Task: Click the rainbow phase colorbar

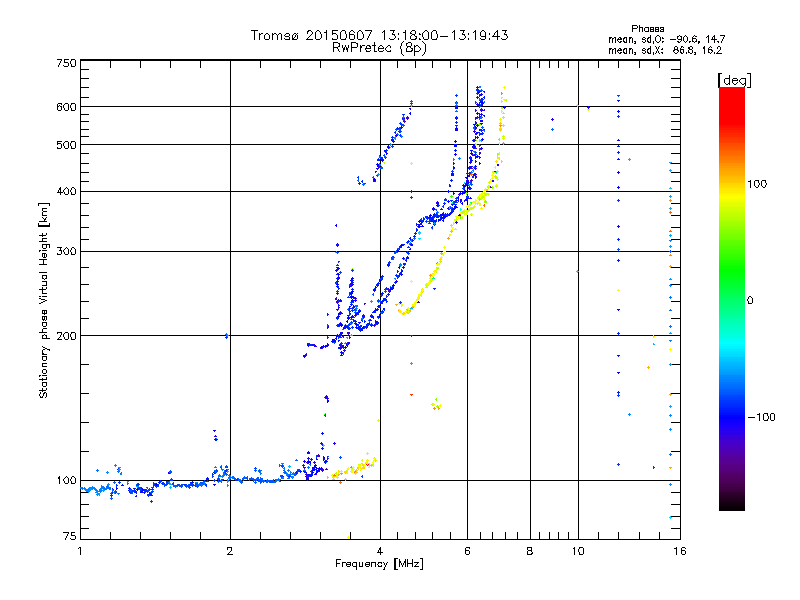Action: click(732, 298)
